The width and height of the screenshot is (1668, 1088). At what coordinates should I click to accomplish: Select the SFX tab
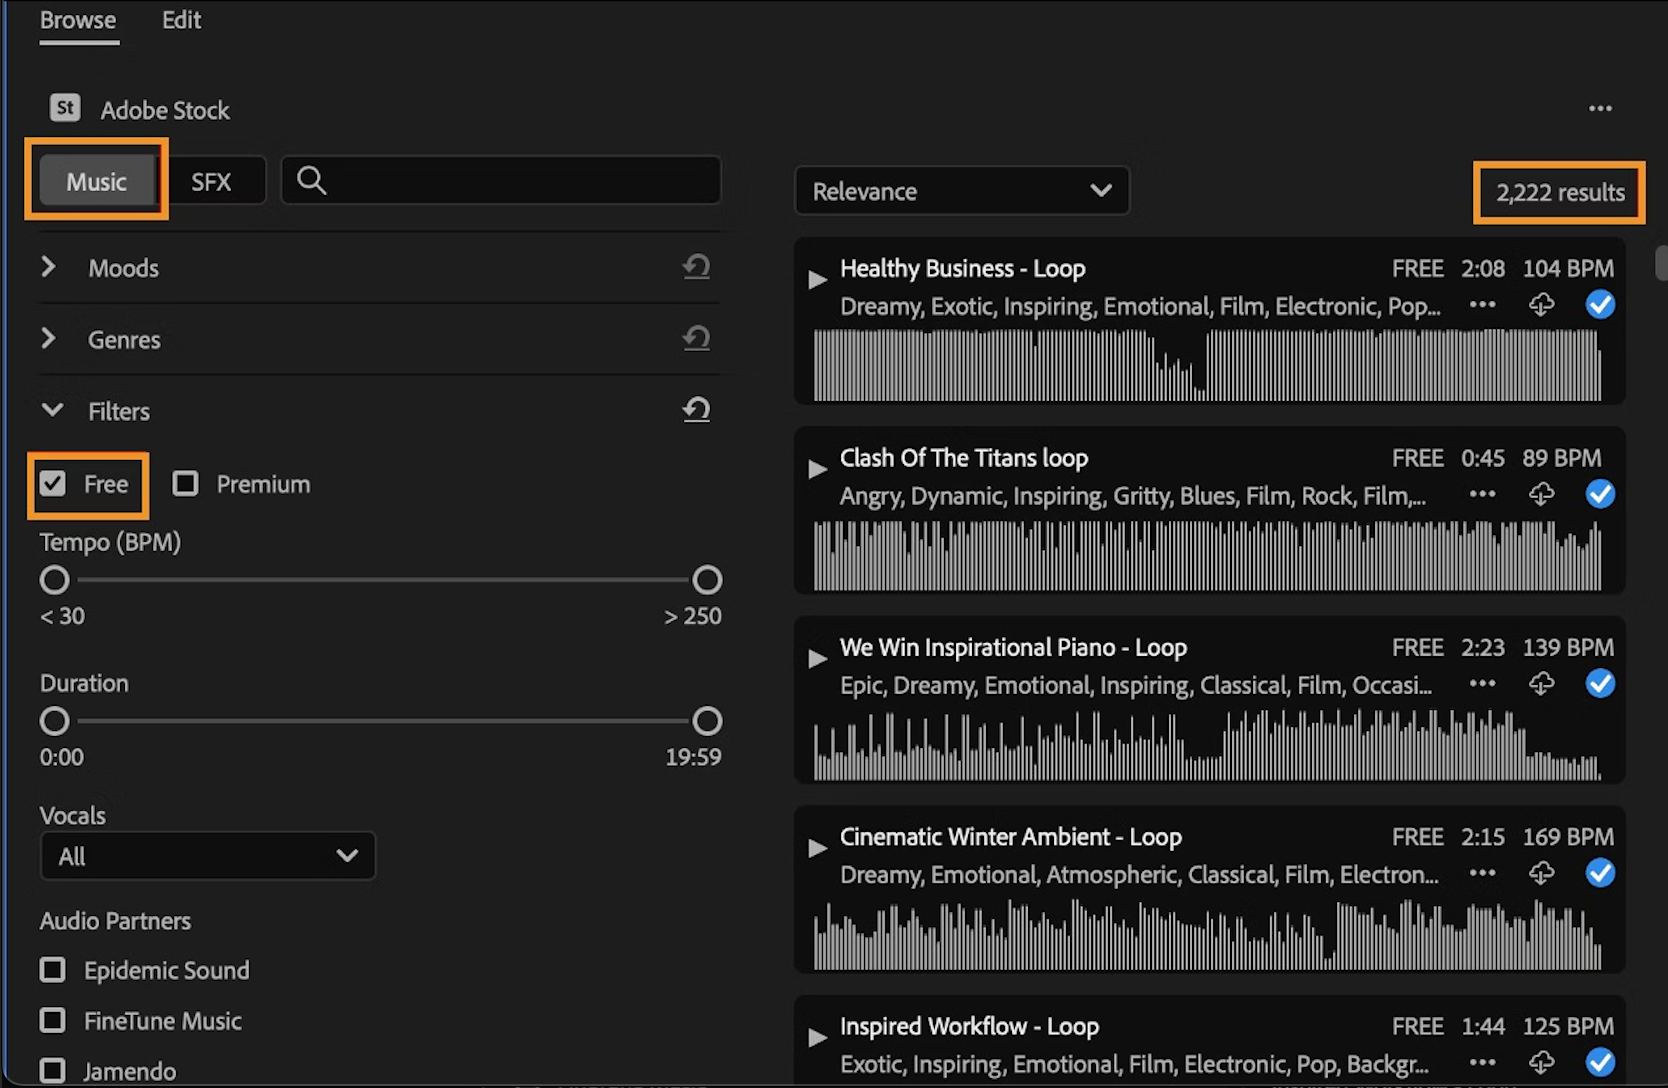pos(211,182)
